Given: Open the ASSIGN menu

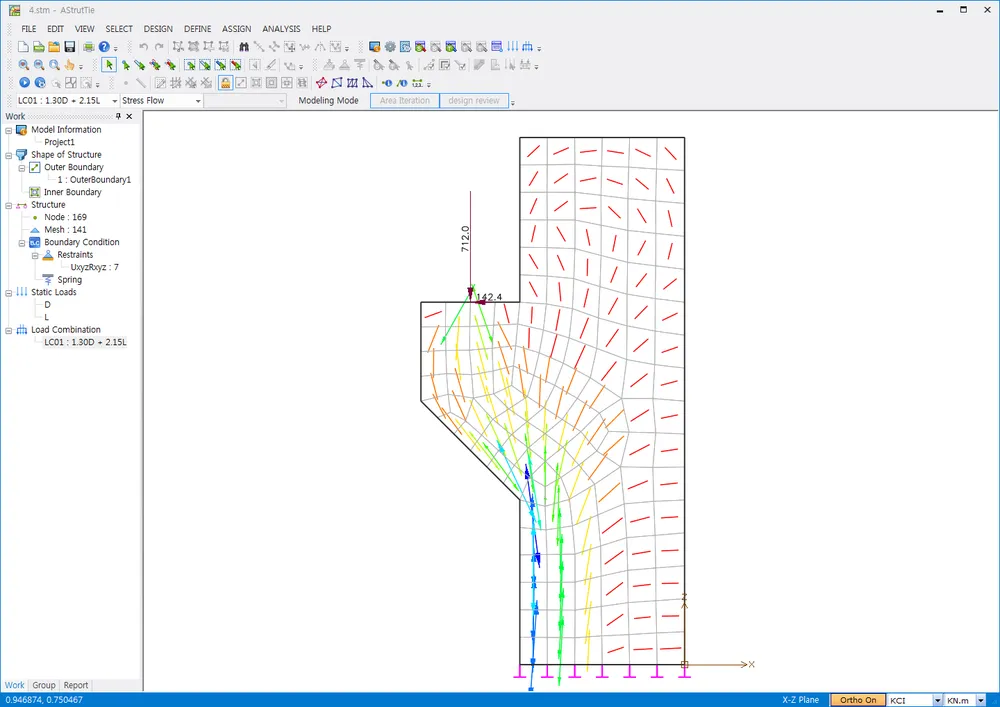Looking at the screenshot, I should coord(237,29).
